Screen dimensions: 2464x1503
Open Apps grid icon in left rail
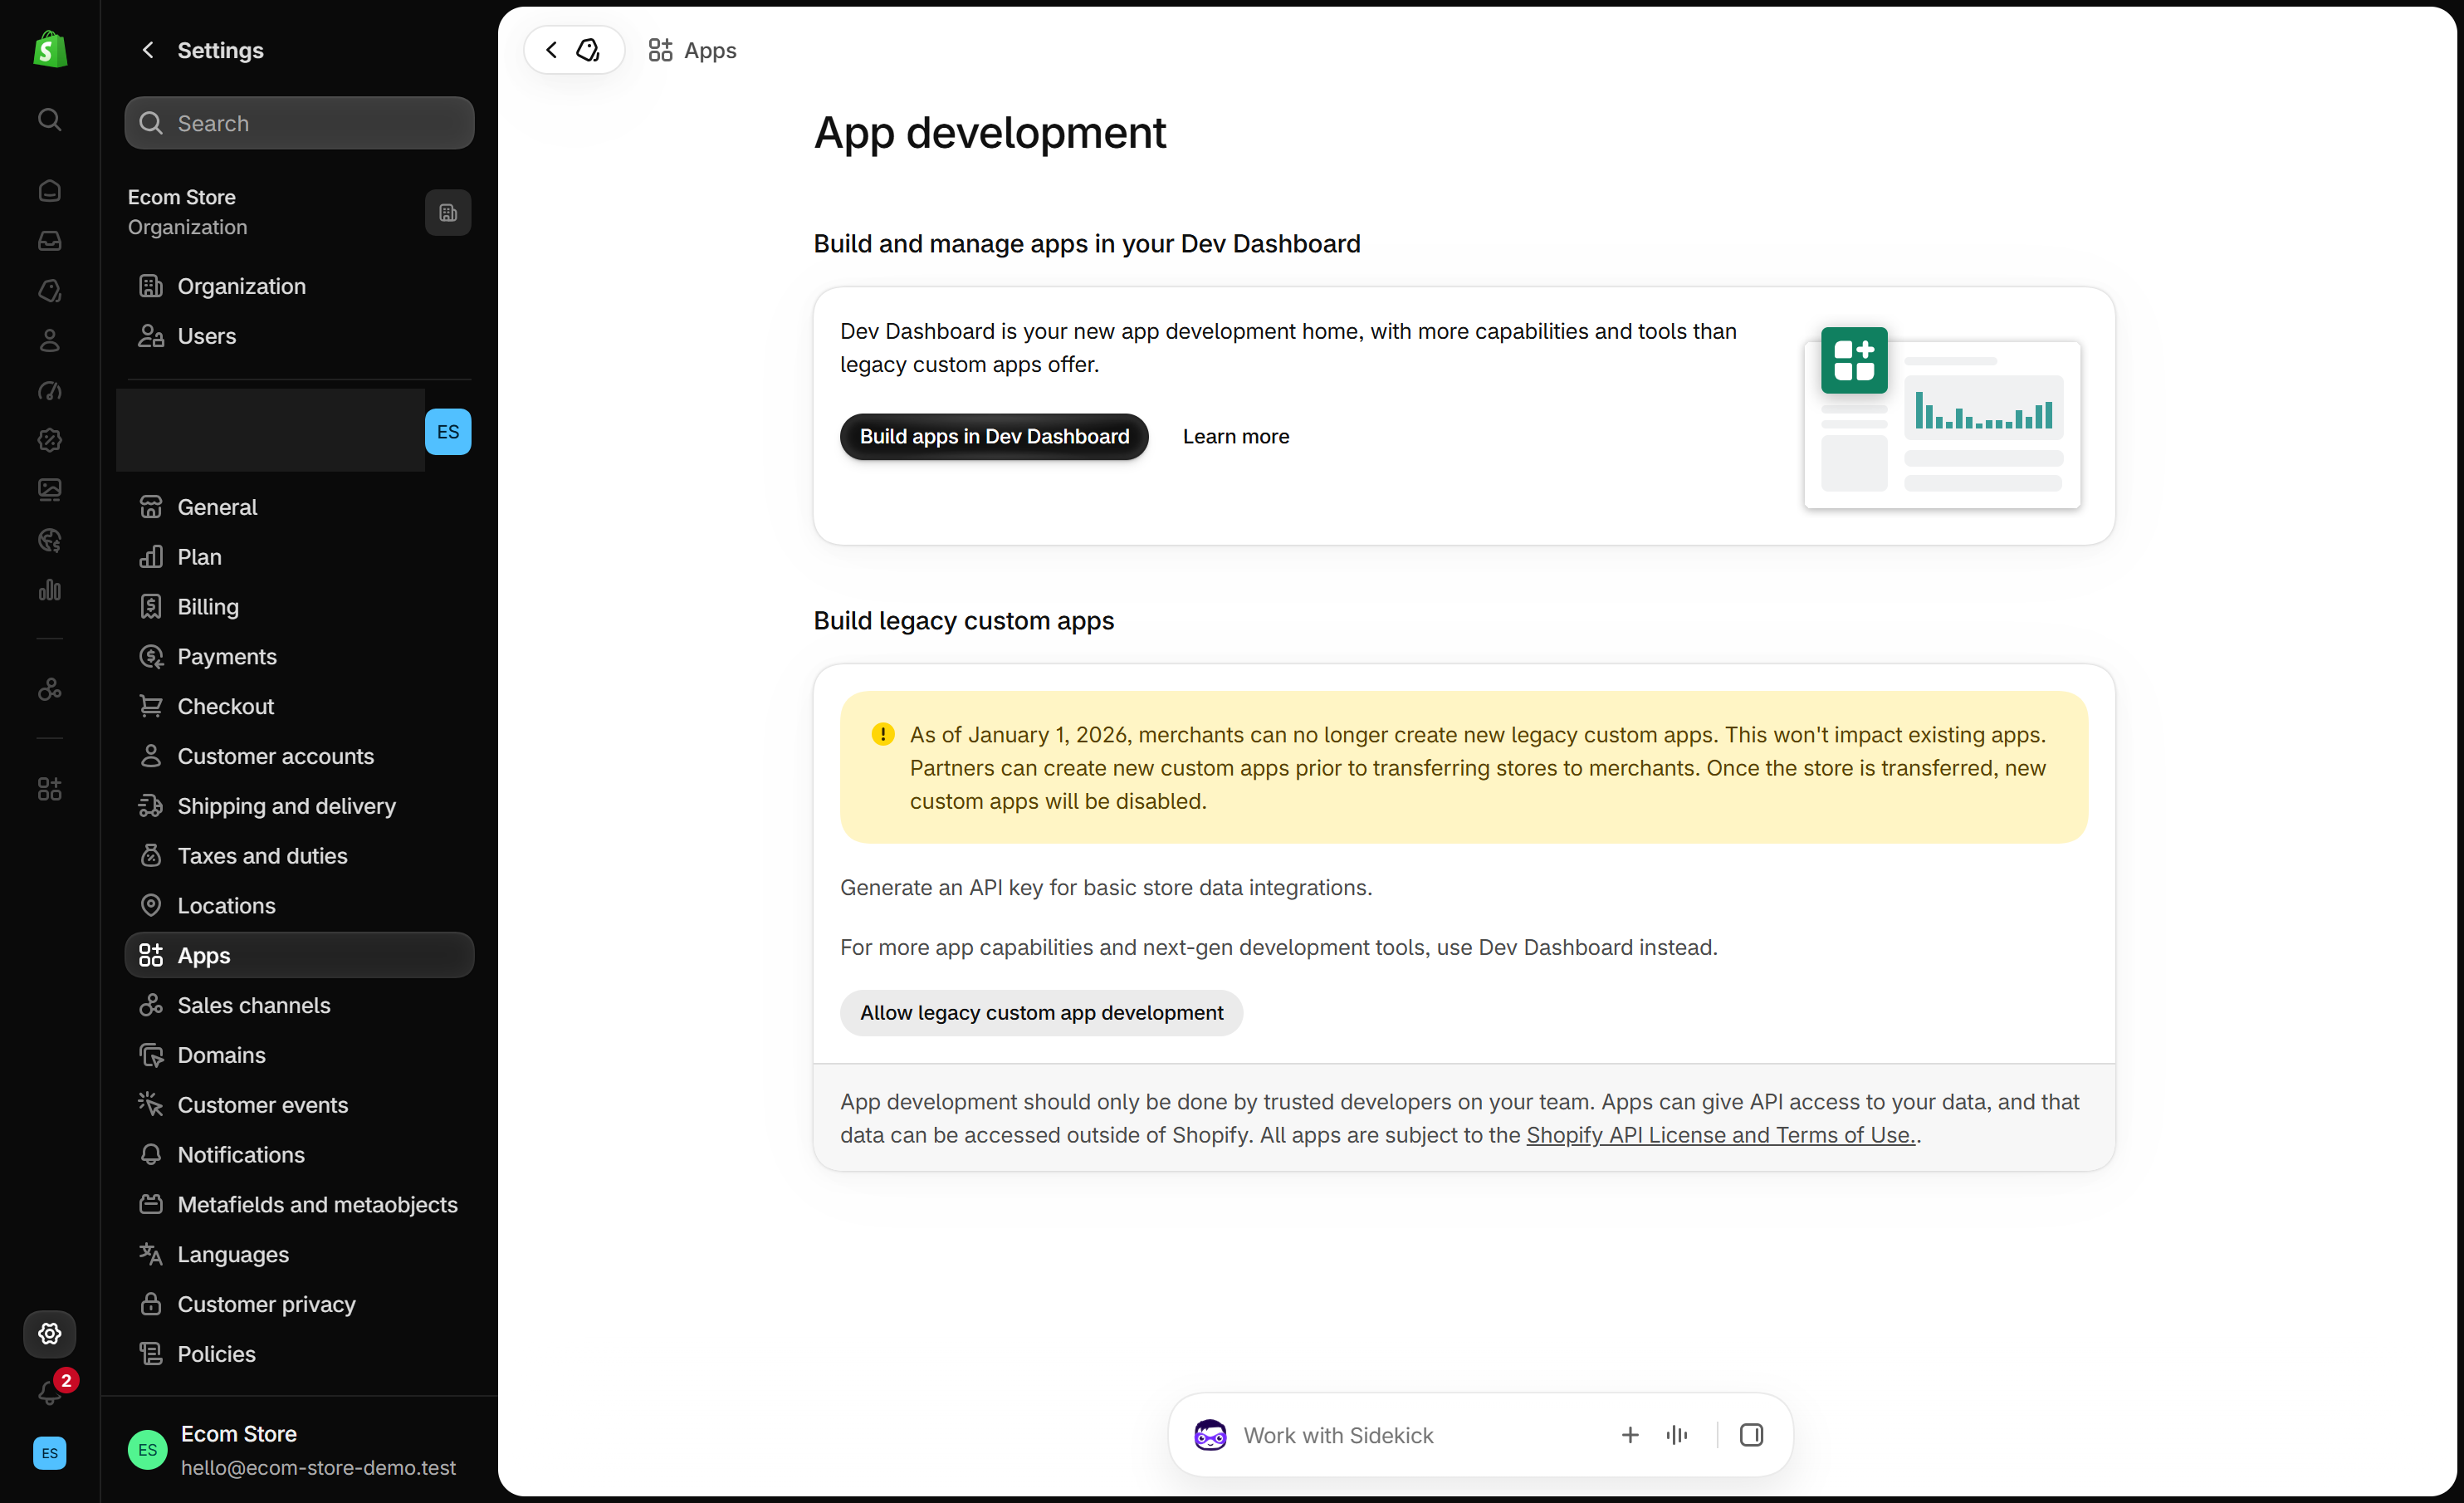[49, 789]
